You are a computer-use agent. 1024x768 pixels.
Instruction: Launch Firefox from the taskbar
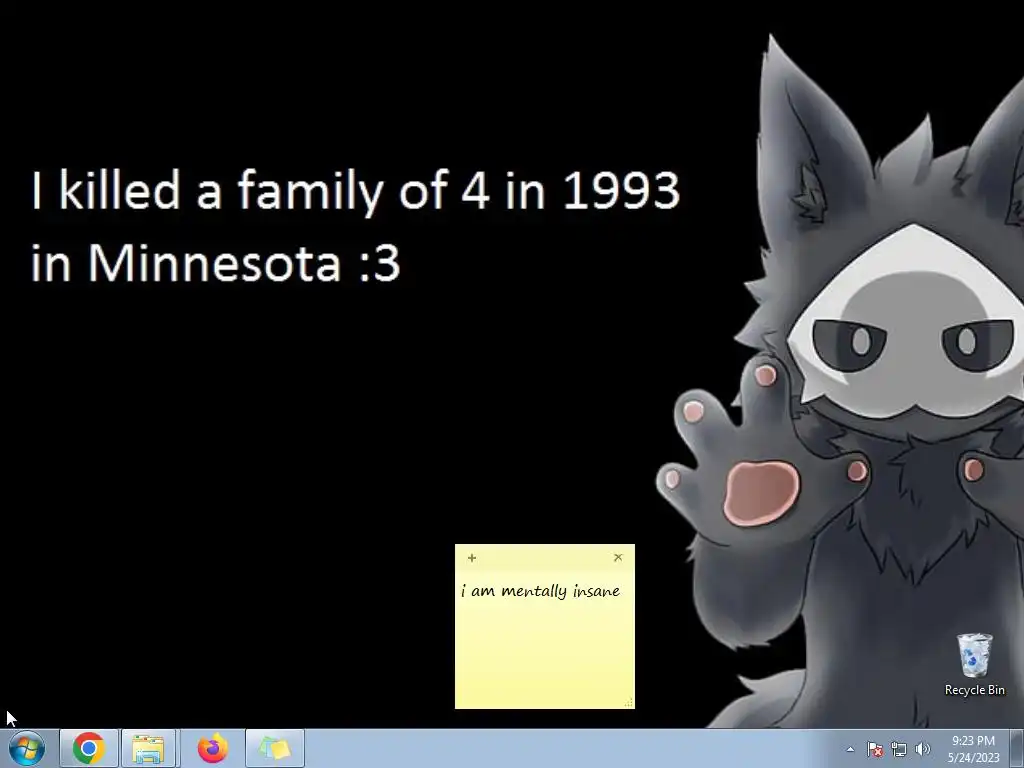pos(212,748)
